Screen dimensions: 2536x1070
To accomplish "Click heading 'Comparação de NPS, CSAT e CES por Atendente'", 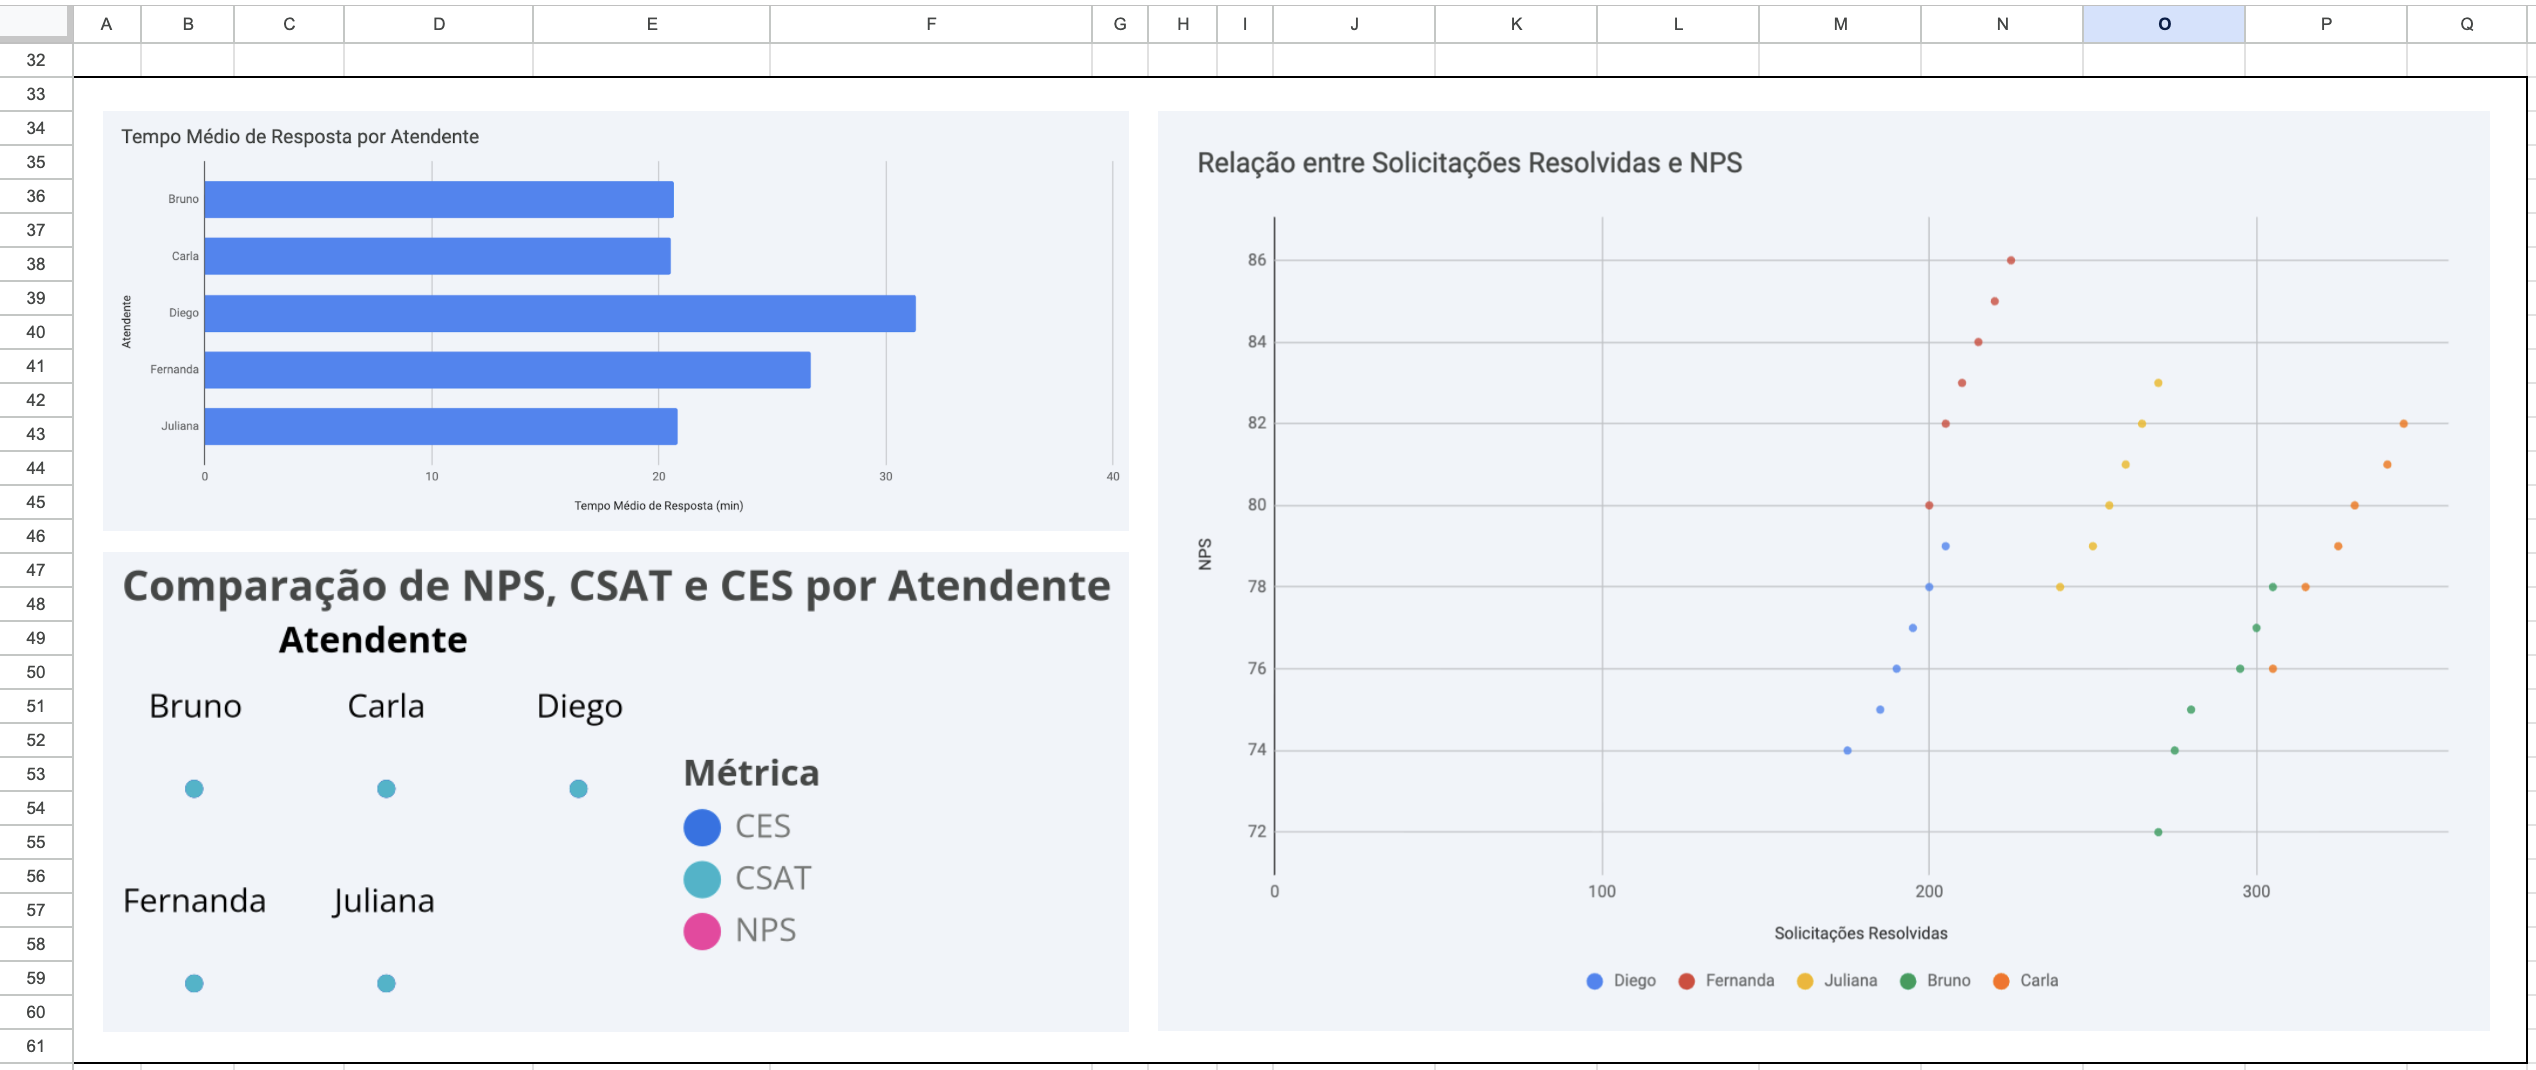I will (x=616, y=586).
